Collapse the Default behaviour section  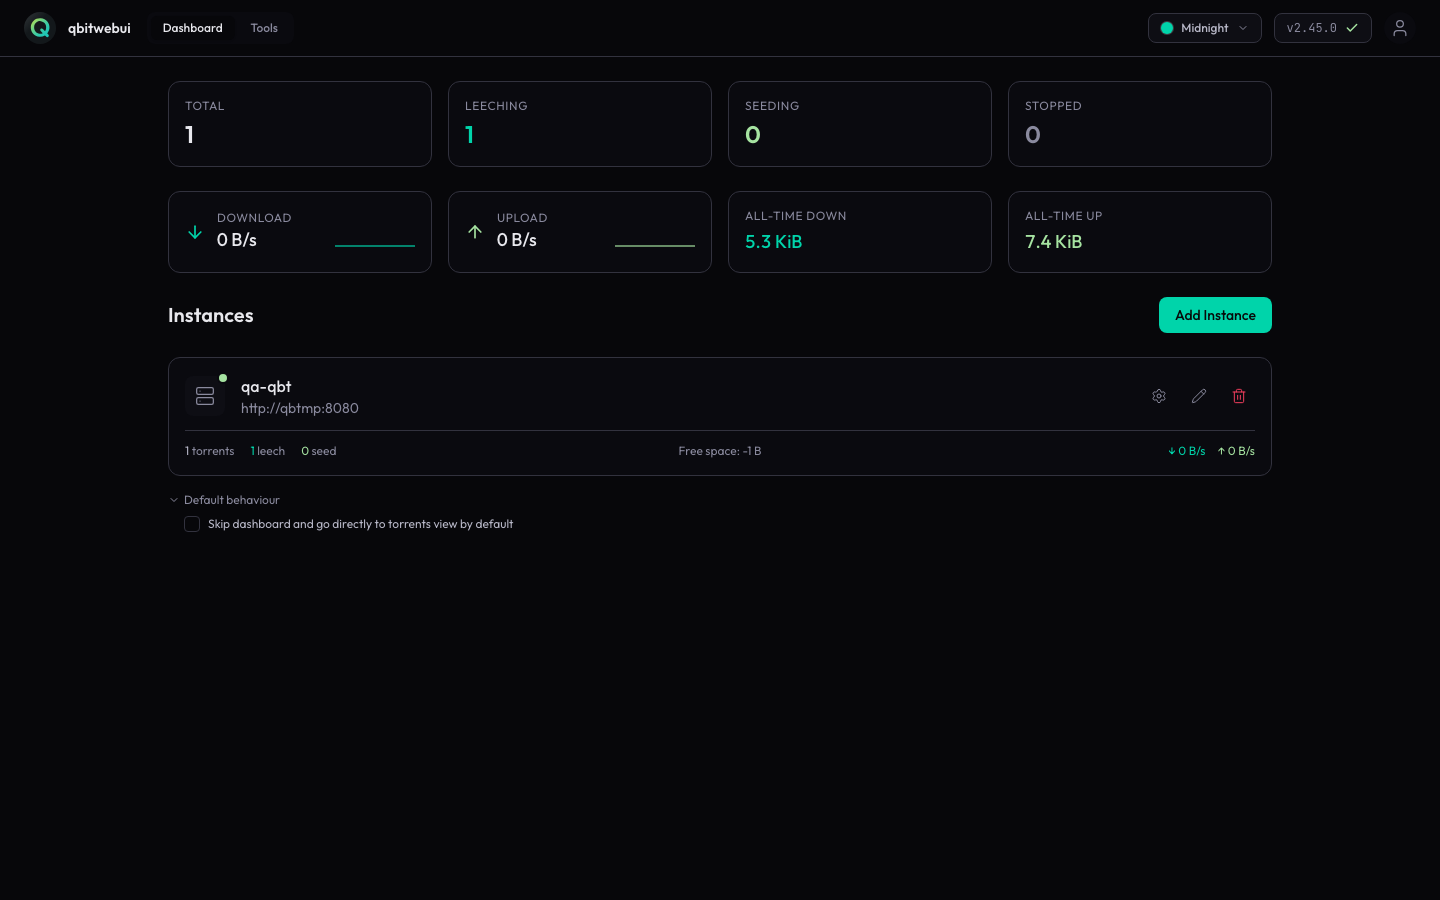(x=225, y=500)
